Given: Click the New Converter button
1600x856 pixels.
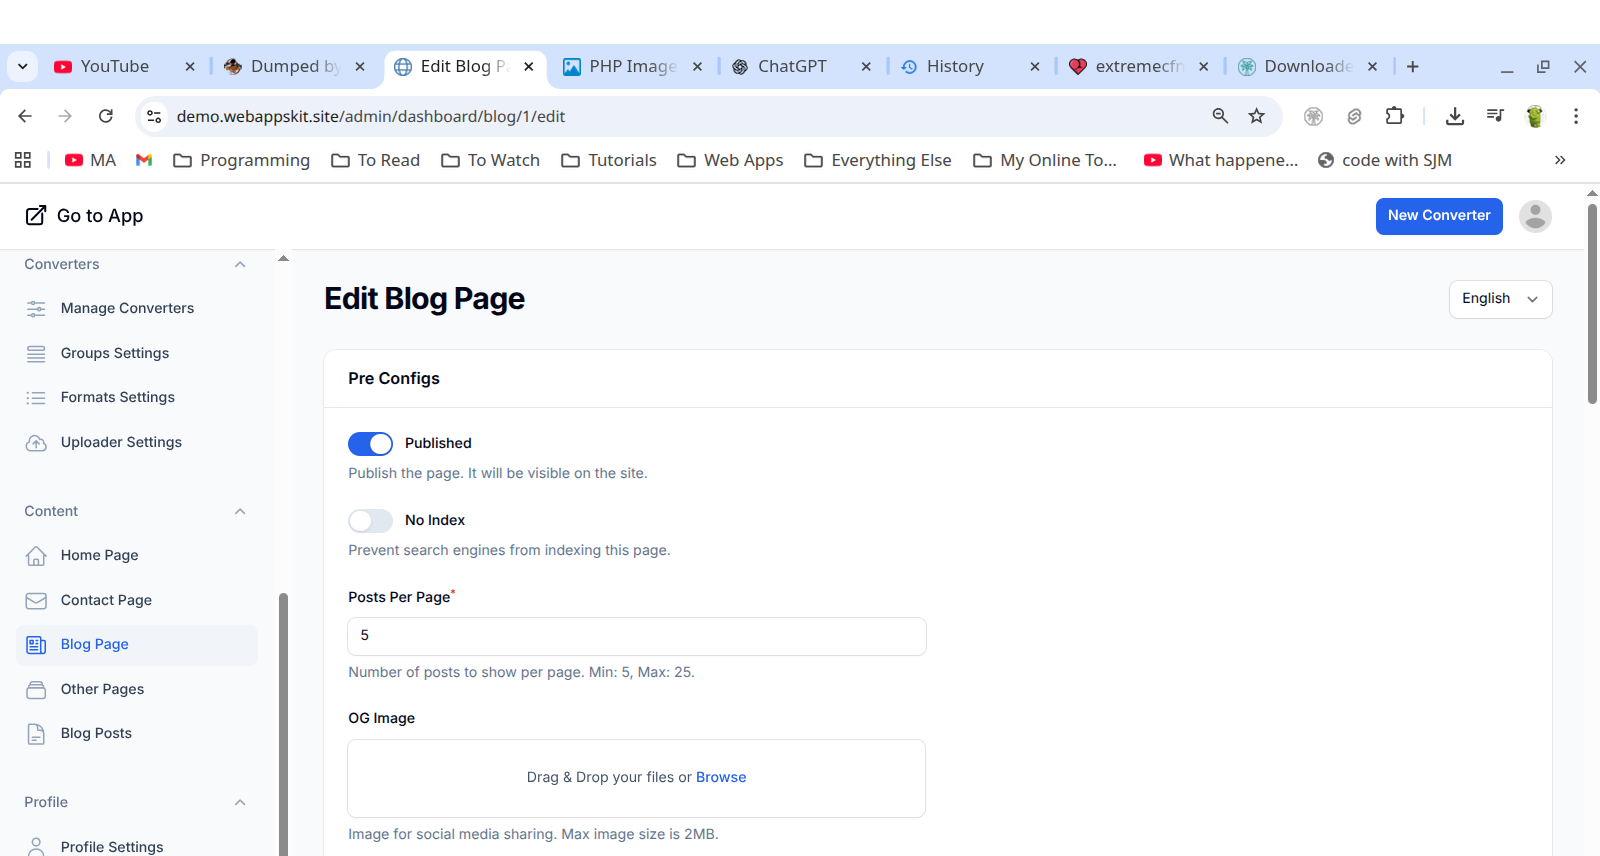Looking at the screenshot, I should tap(1438, 216).
